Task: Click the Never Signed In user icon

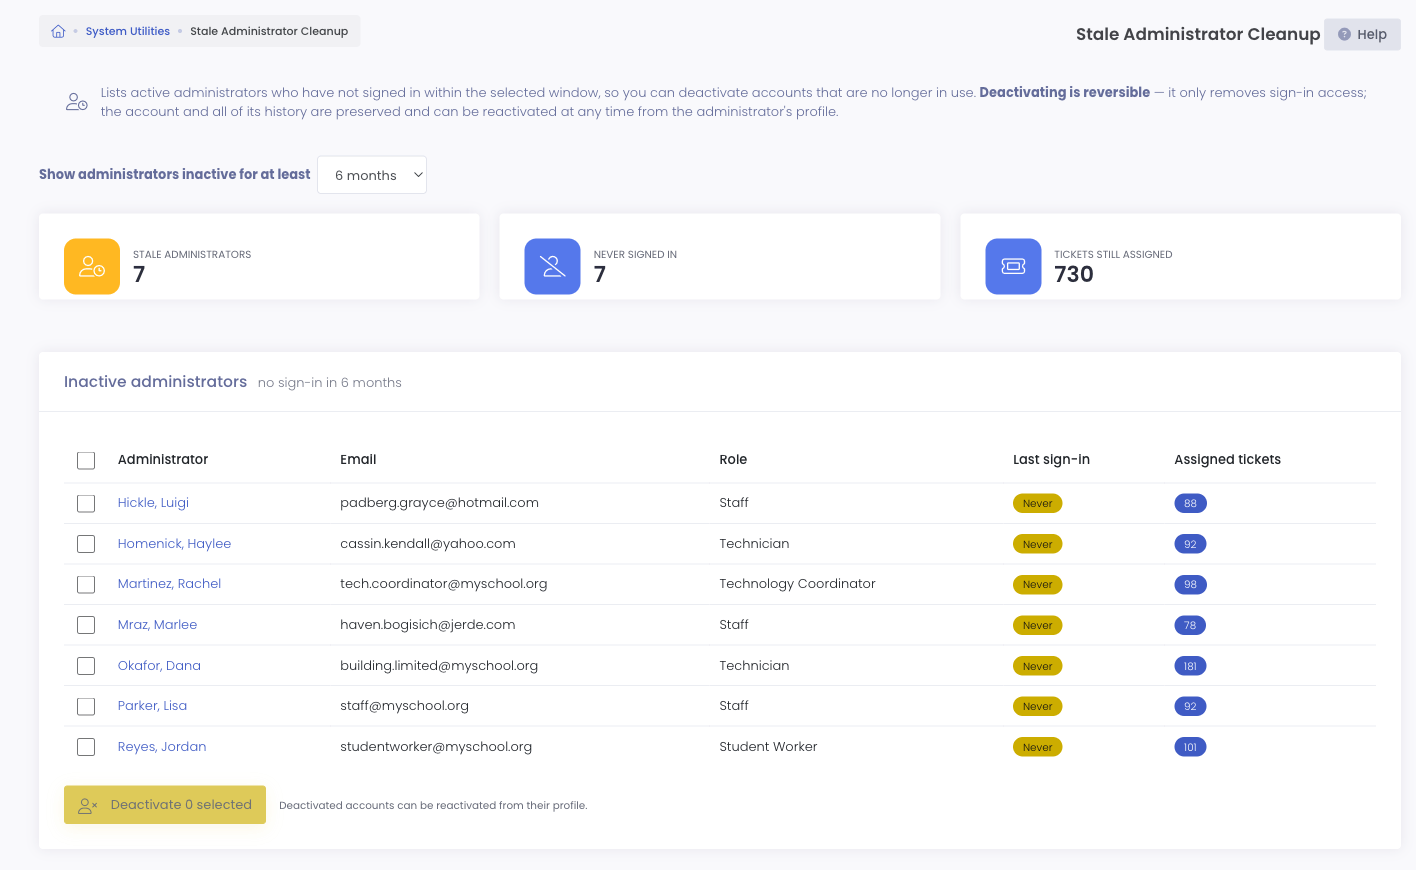Action: [x=552, y=266]
